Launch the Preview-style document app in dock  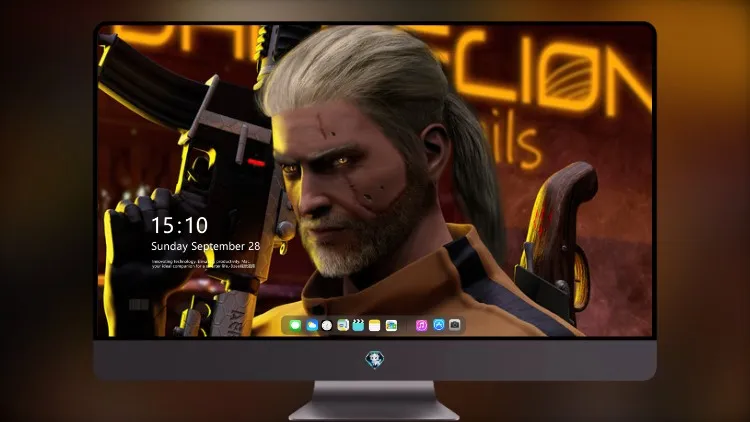[343, 325]
